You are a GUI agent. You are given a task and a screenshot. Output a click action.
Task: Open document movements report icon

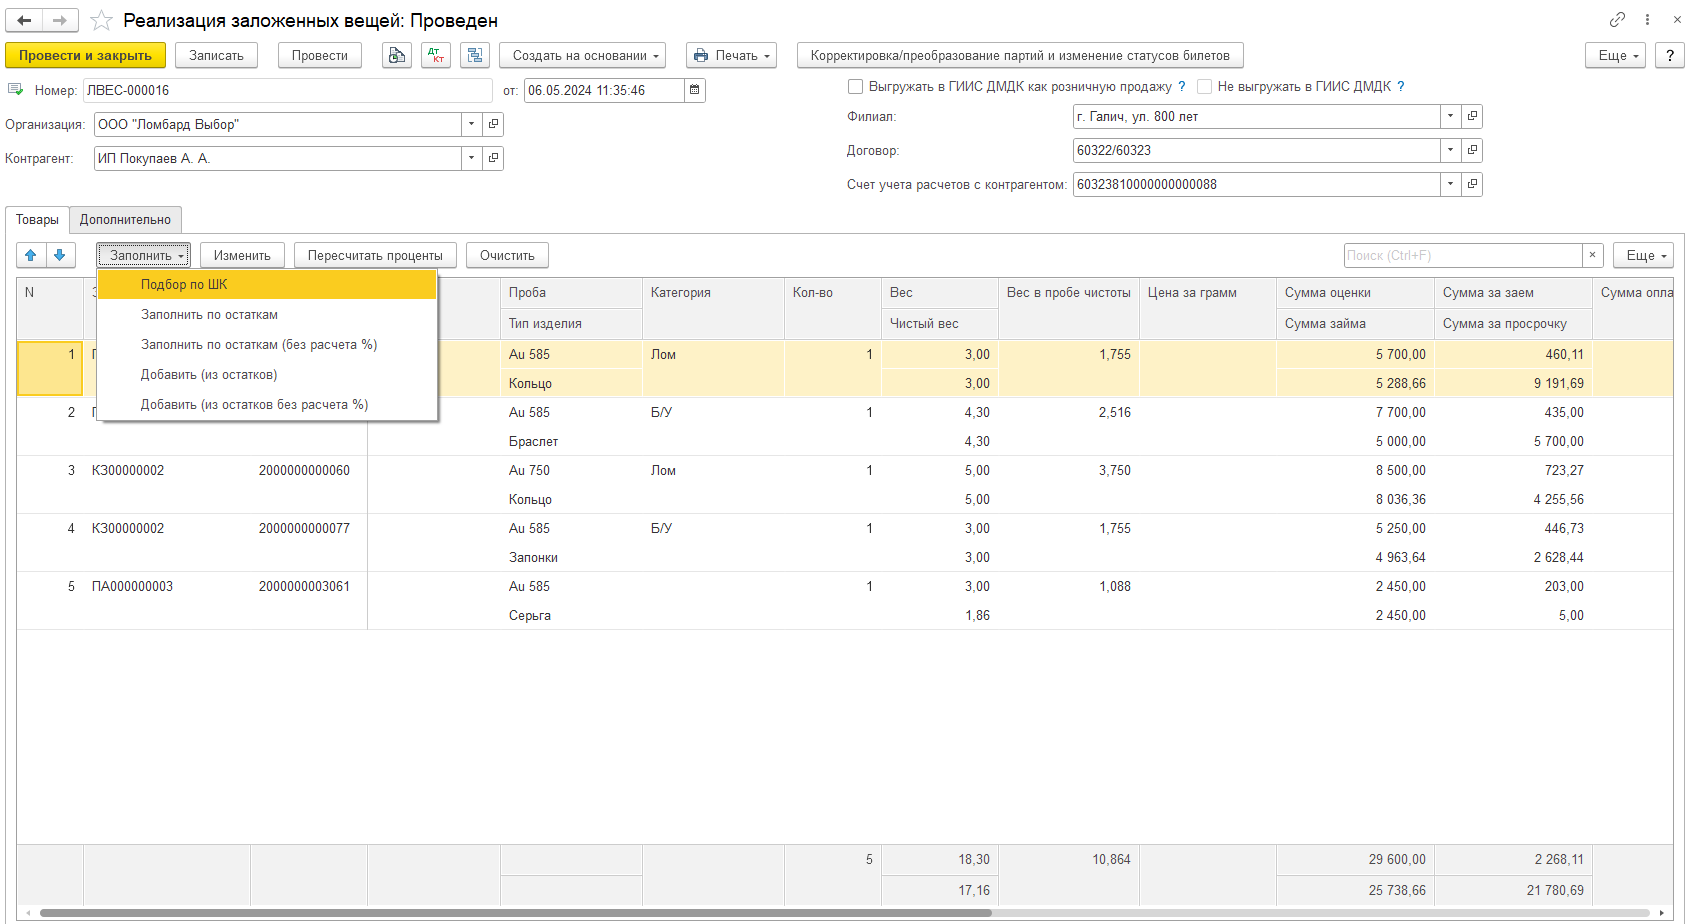coord(397,55)
